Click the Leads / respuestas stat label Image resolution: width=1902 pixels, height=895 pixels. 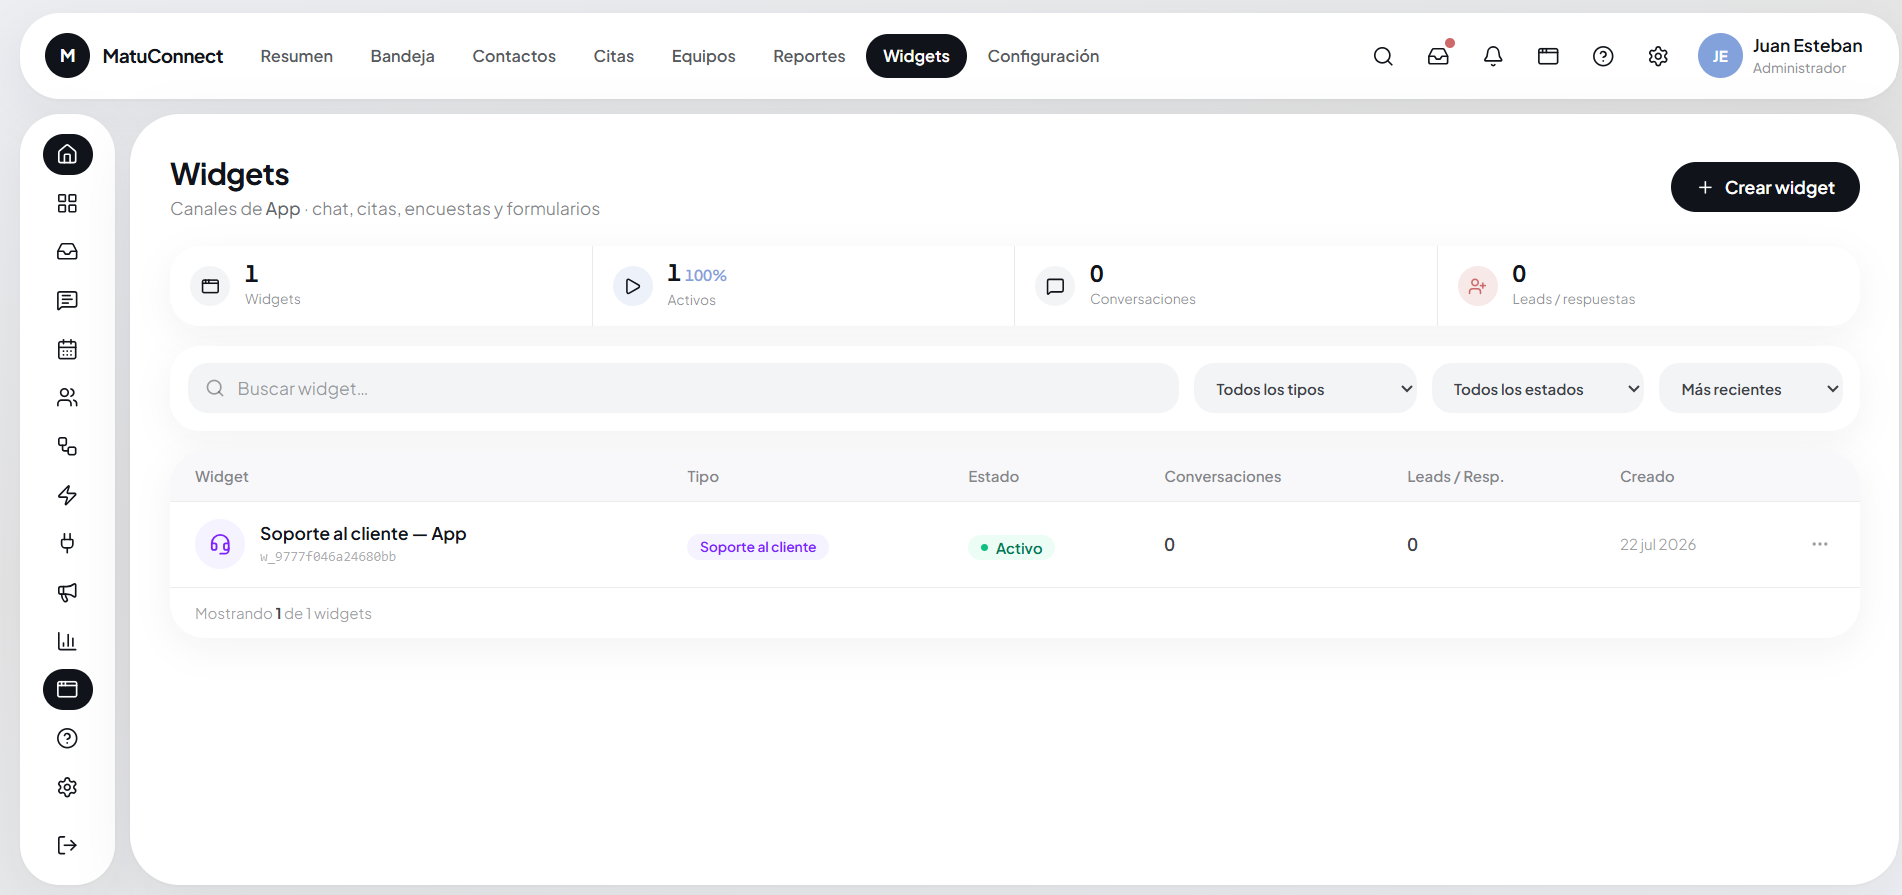(x=1573, y=299)
